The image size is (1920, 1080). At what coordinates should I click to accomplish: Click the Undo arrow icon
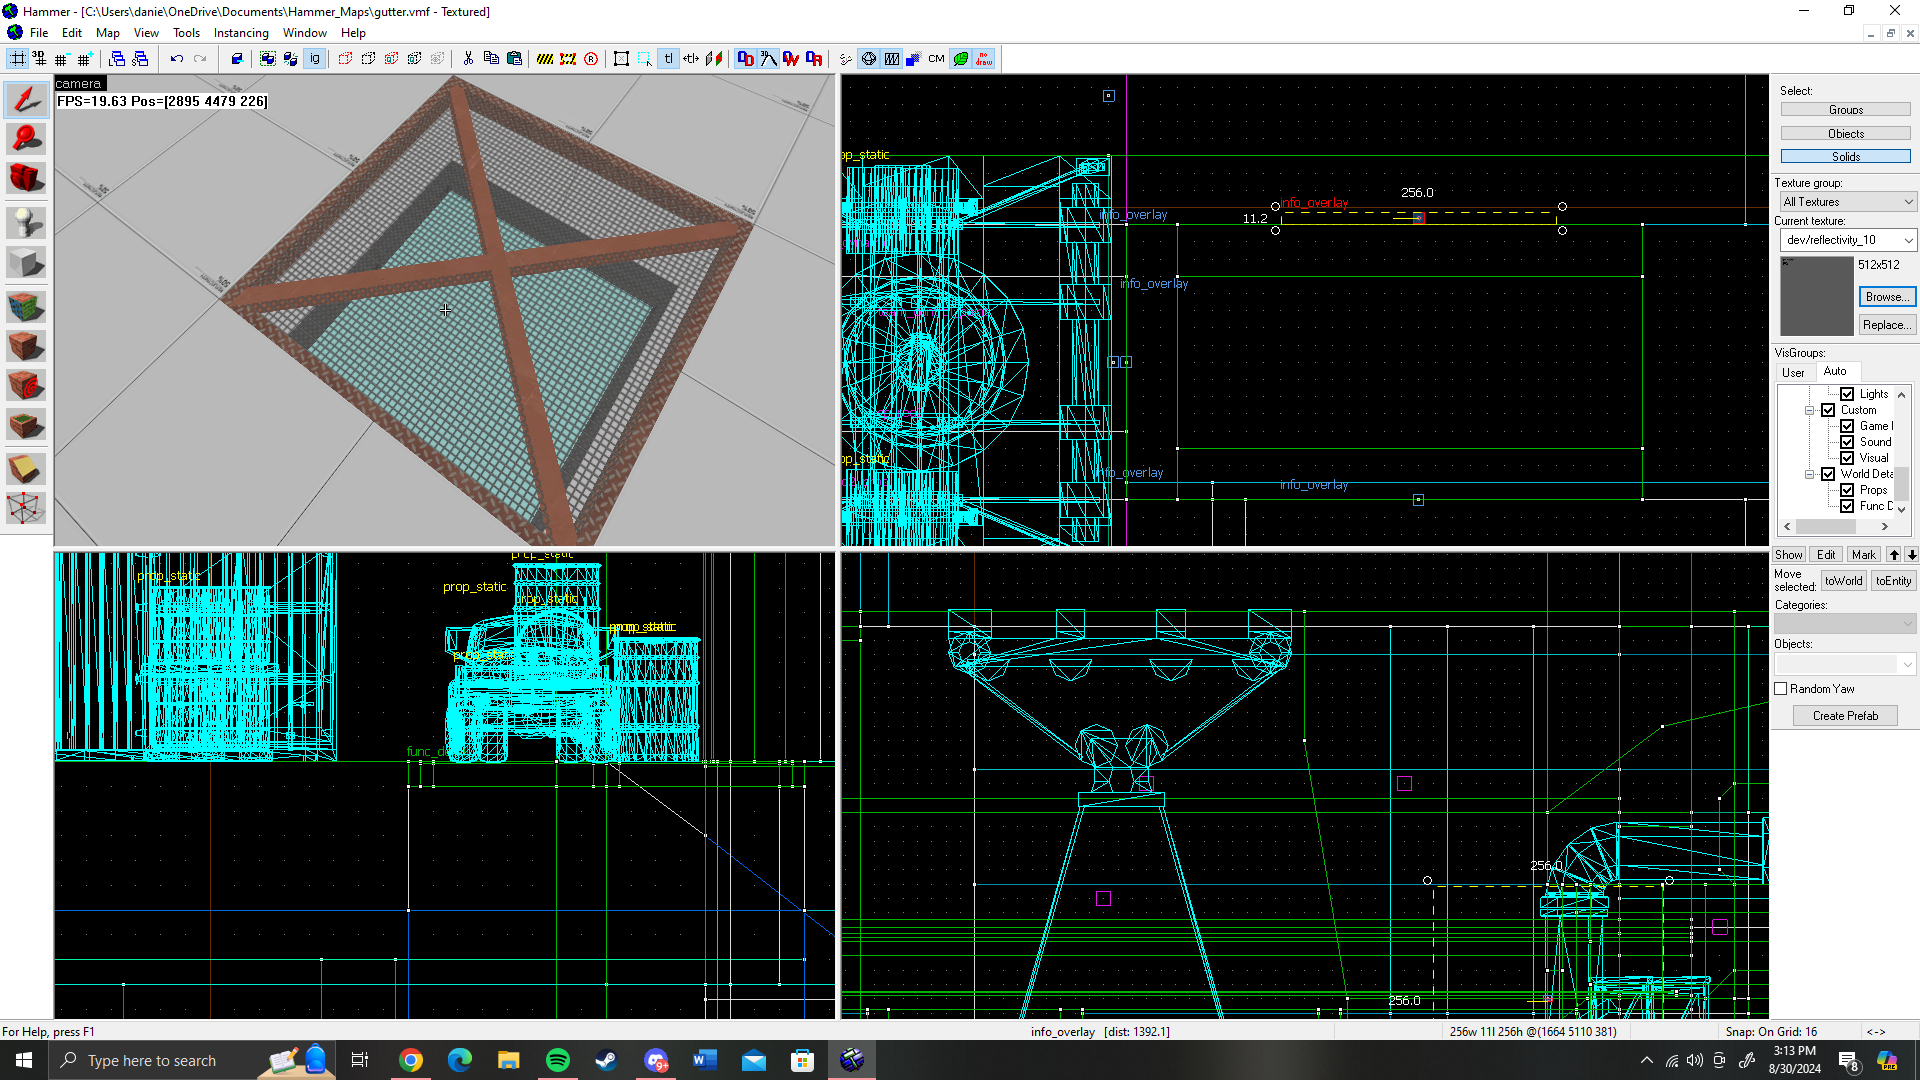tap(177, 59)
